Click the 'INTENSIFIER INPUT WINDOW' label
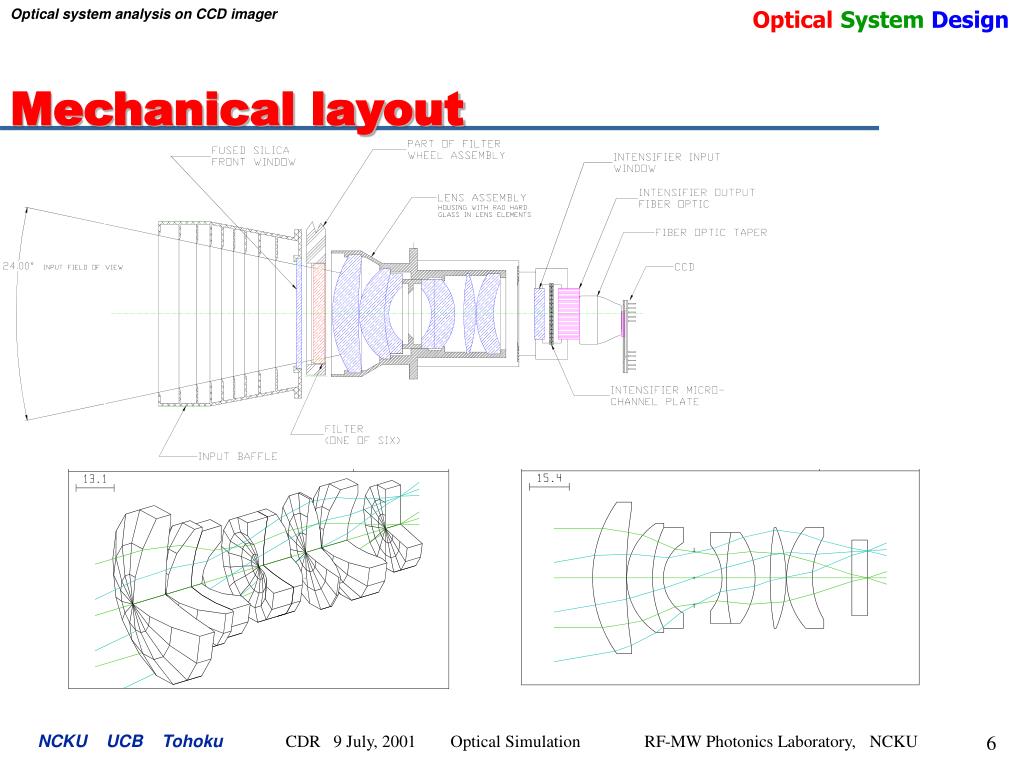1024x768 pixels. pyautogui.click(x=666, y=163)
